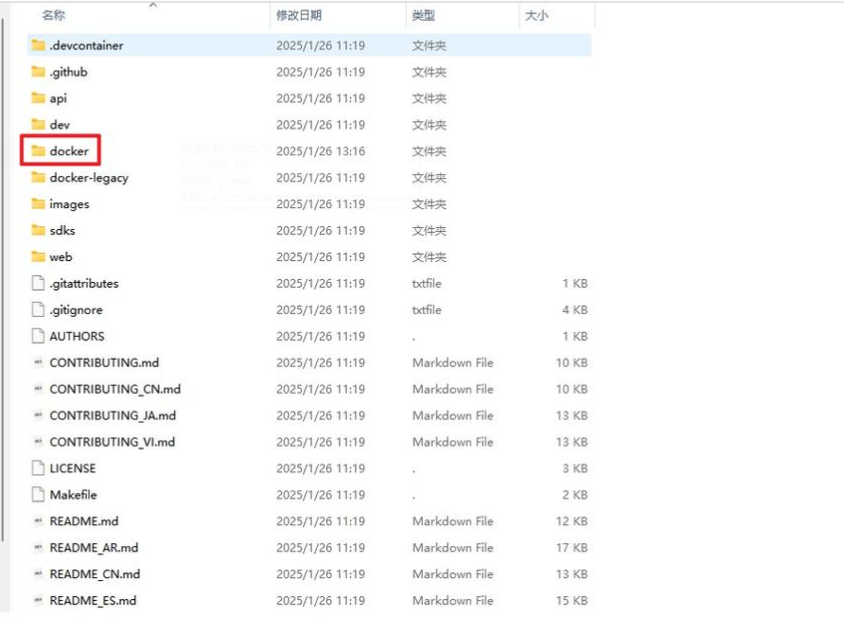Click the .gitignore file icon
The height and width of the screenshot is (640, 844).
pos(39,310)
